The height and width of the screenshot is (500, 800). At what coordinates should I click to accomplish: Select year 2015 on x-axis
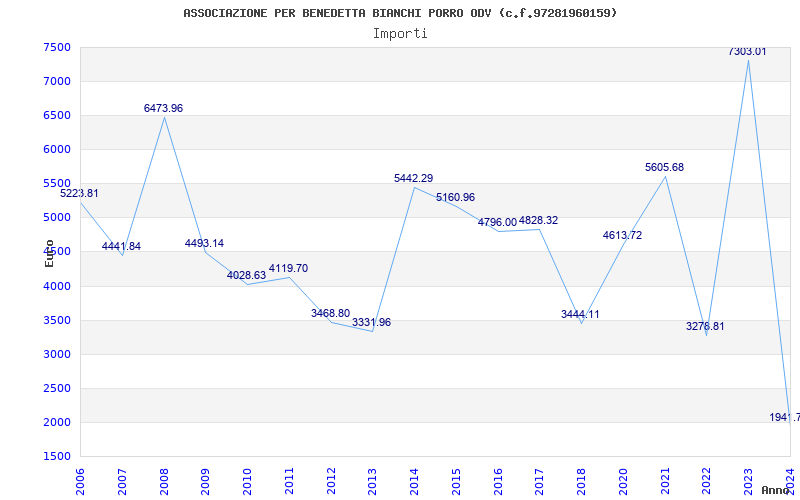pyautogui.click(x=456, y=481)
